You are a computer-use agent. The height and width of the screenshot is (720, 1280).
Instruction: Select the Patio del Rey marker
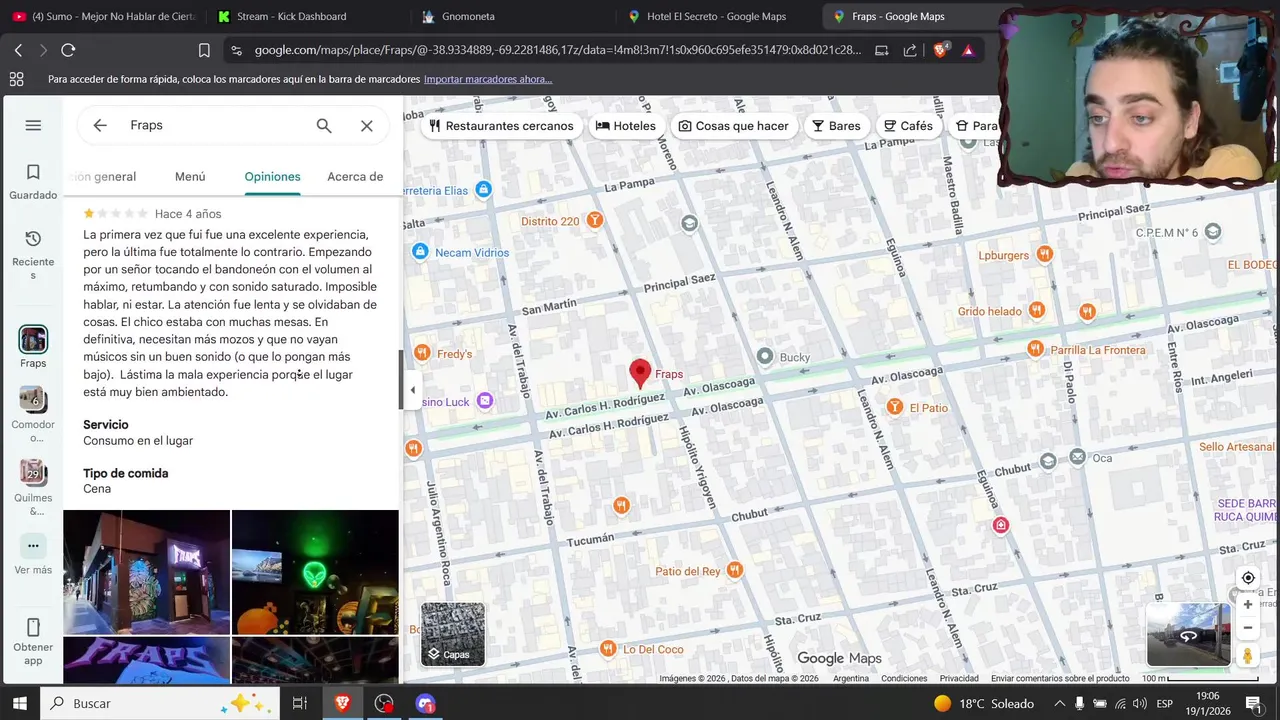pyautogui.click(x=735, y=570)
